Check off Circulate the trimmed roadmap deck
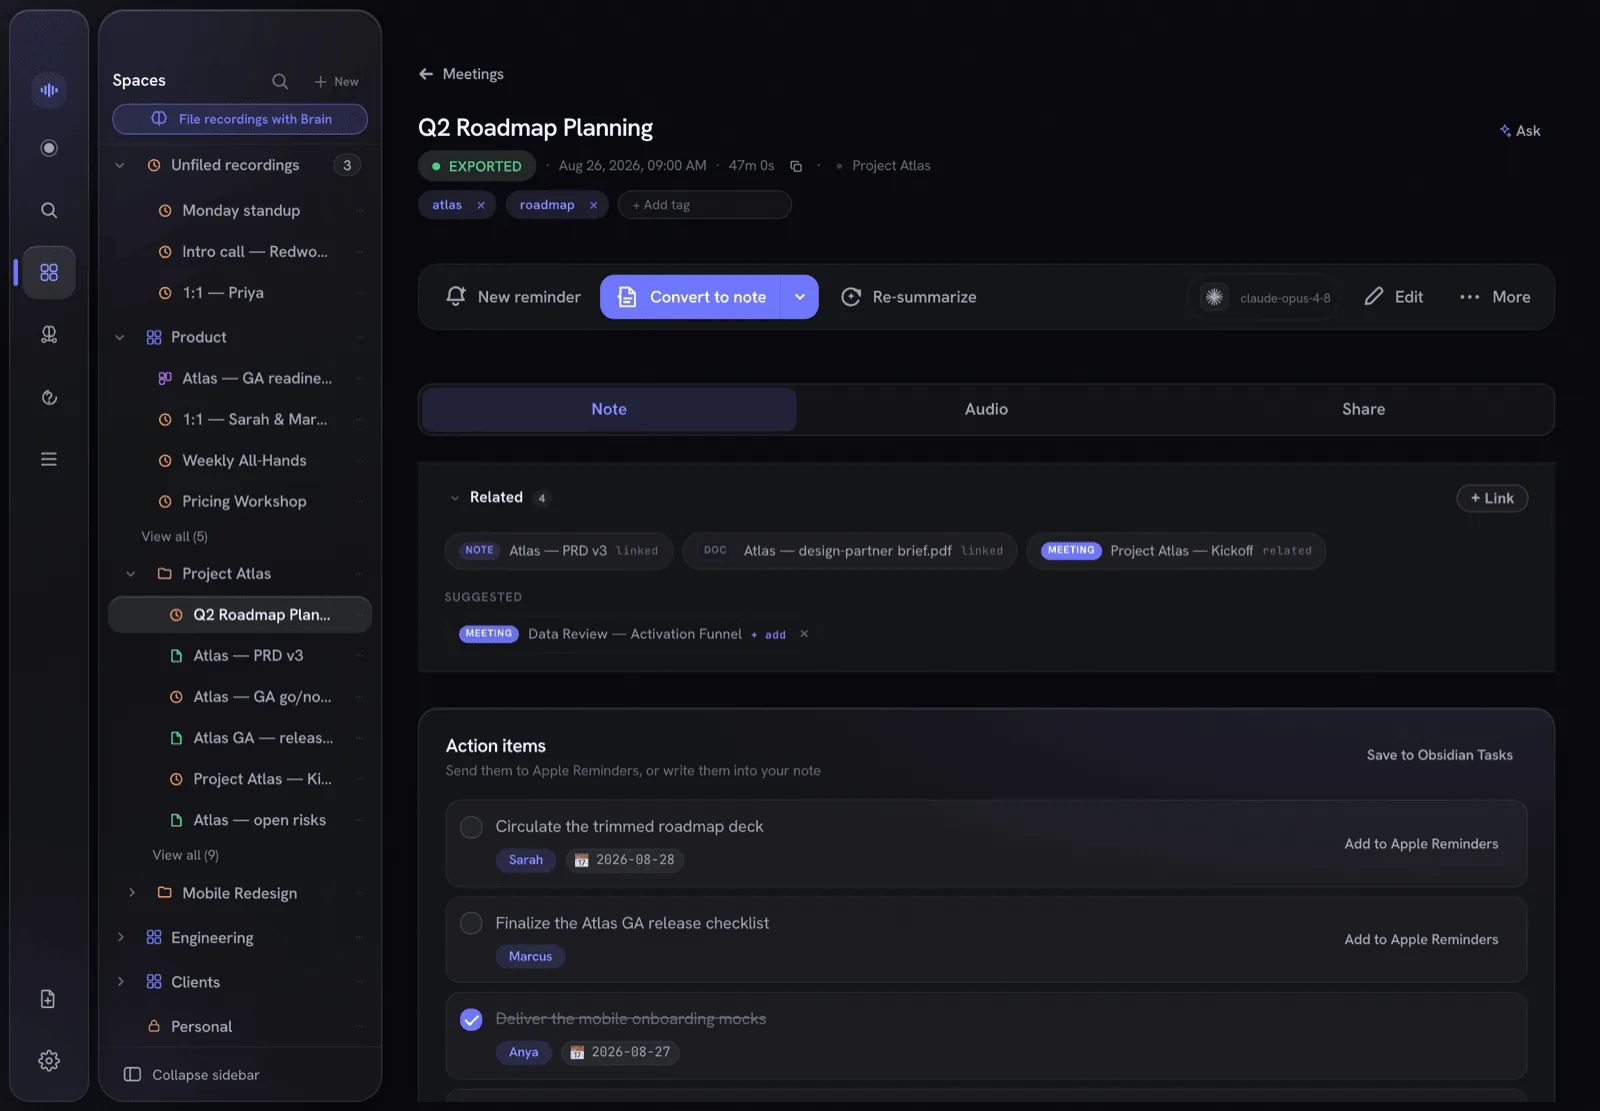This screenshot has width=1600, height=1111. tap(471, 827)
